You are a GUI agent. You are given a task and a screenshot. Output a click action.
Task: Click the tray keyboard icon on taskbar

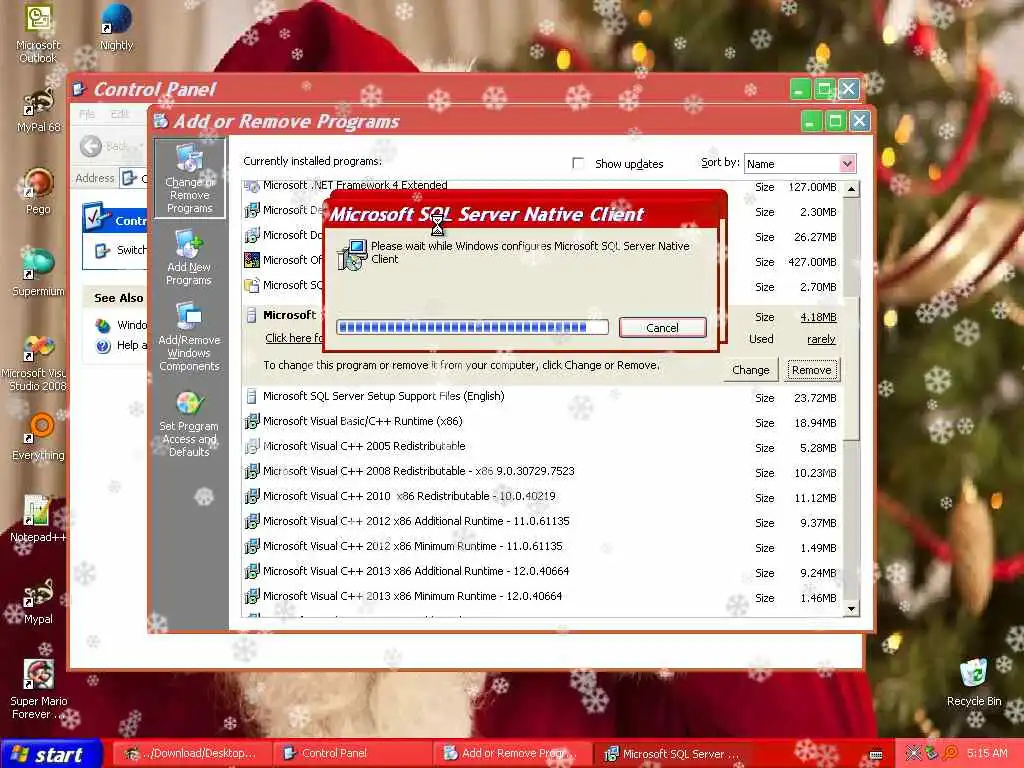point(876,754)
